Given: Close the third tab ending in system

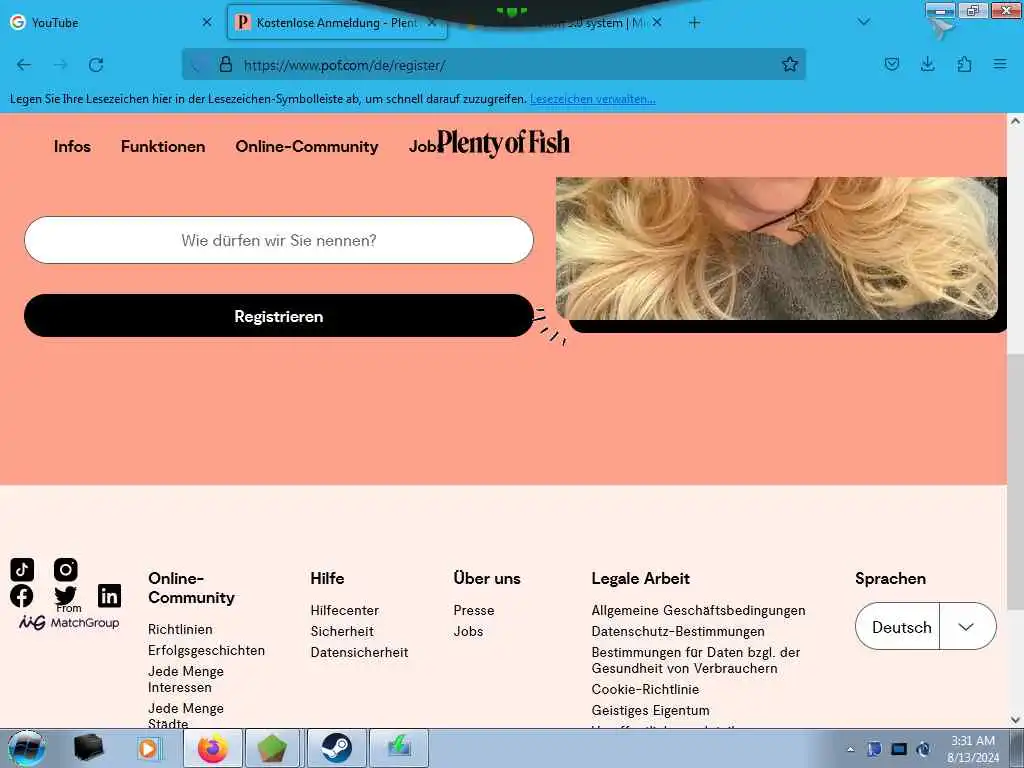Looking at the screenshot, I should (x=657, y=22).
